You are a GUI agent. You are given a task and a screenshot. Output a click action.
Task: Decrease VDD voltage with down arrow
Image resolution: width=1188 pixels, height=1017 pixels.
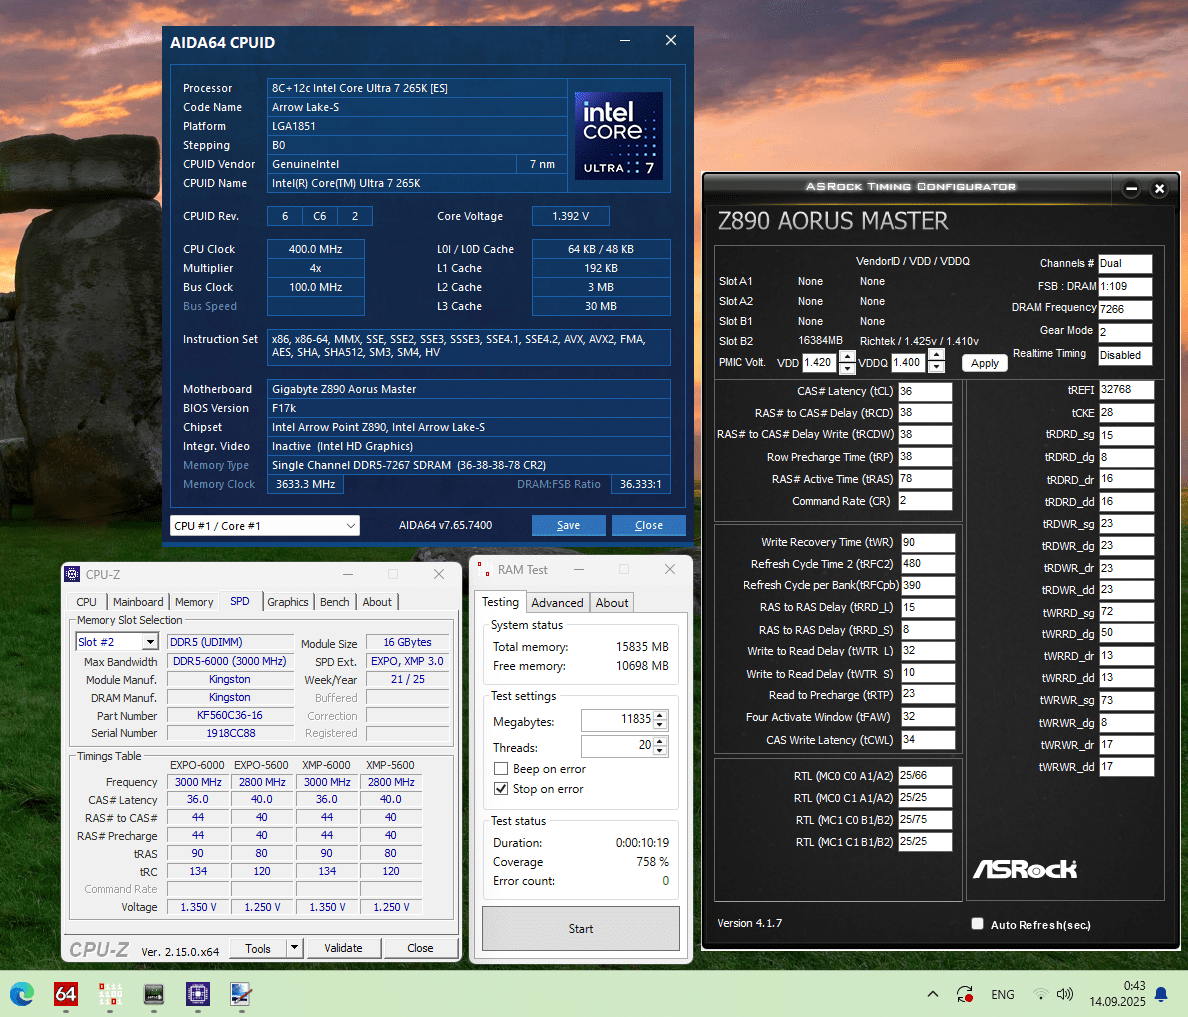(847, 368)
